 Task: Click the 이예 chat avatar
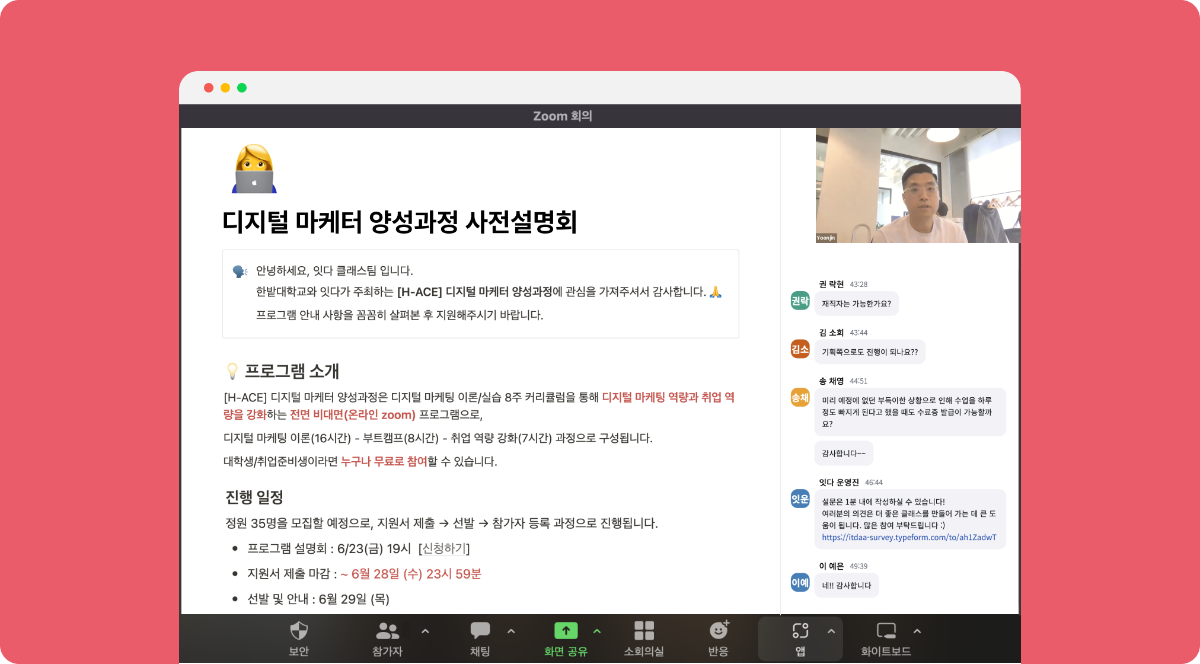800,582
